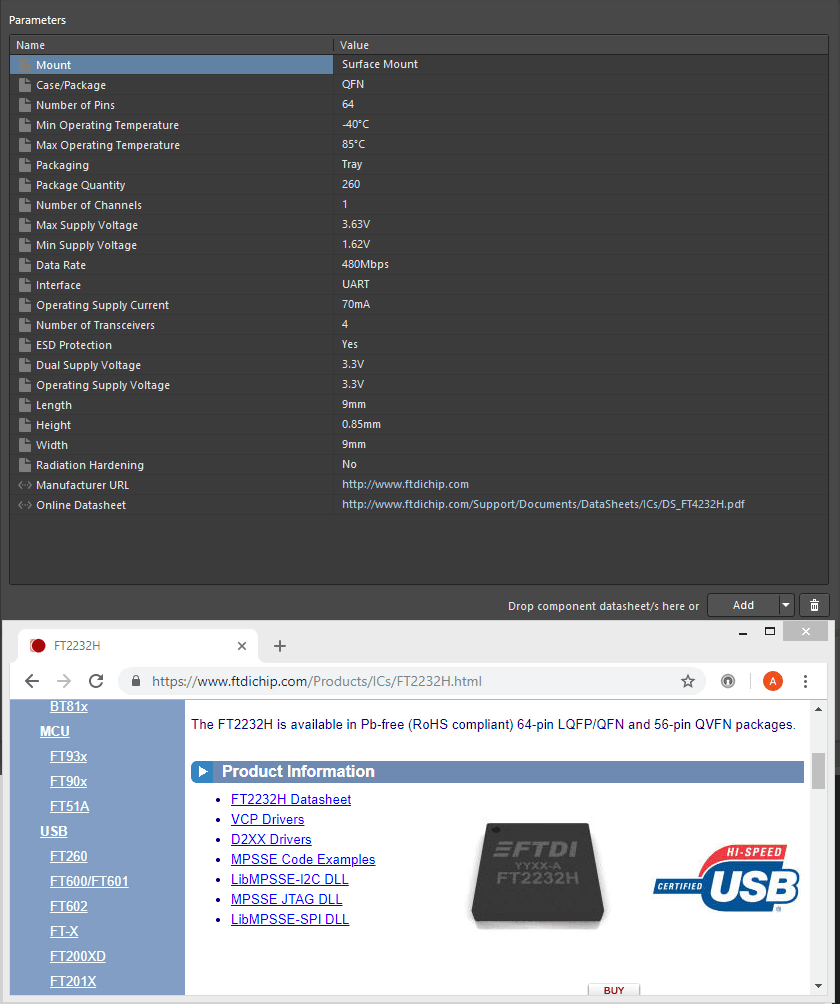Select the FT2232H browser tab

(138, 646)
